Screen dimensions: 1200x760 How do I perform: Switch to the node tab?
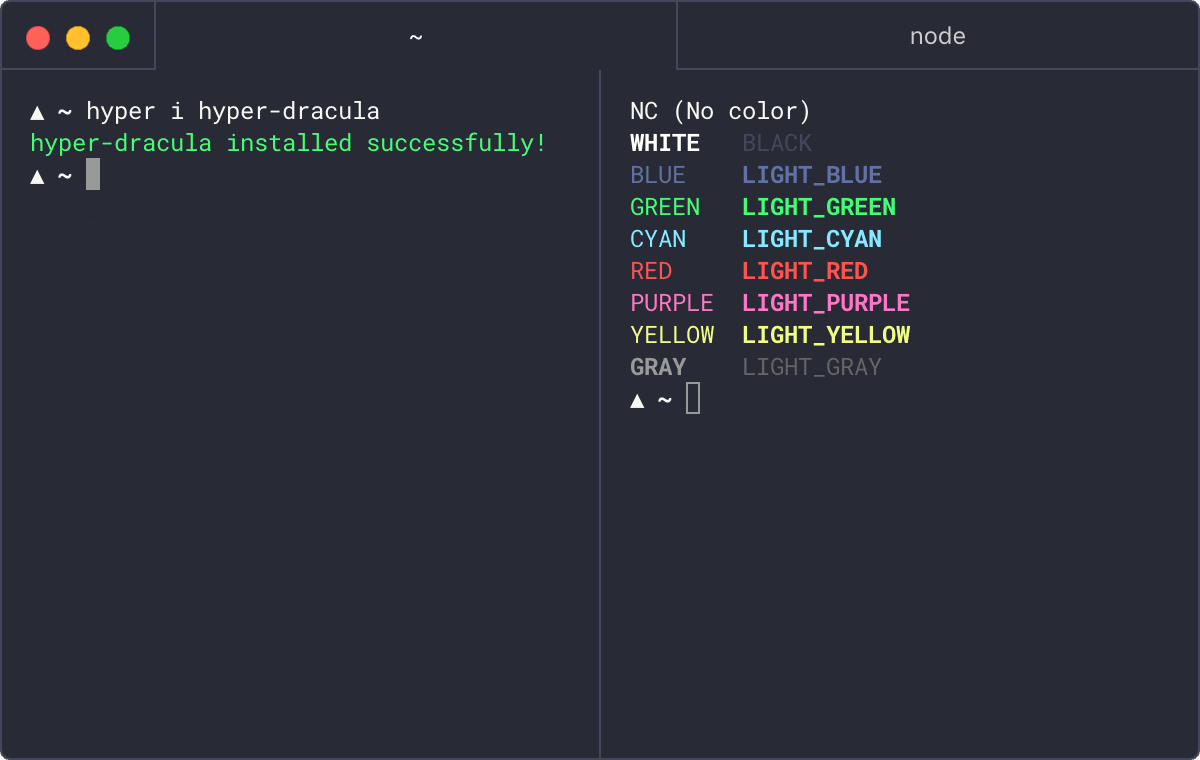(937, 37)
